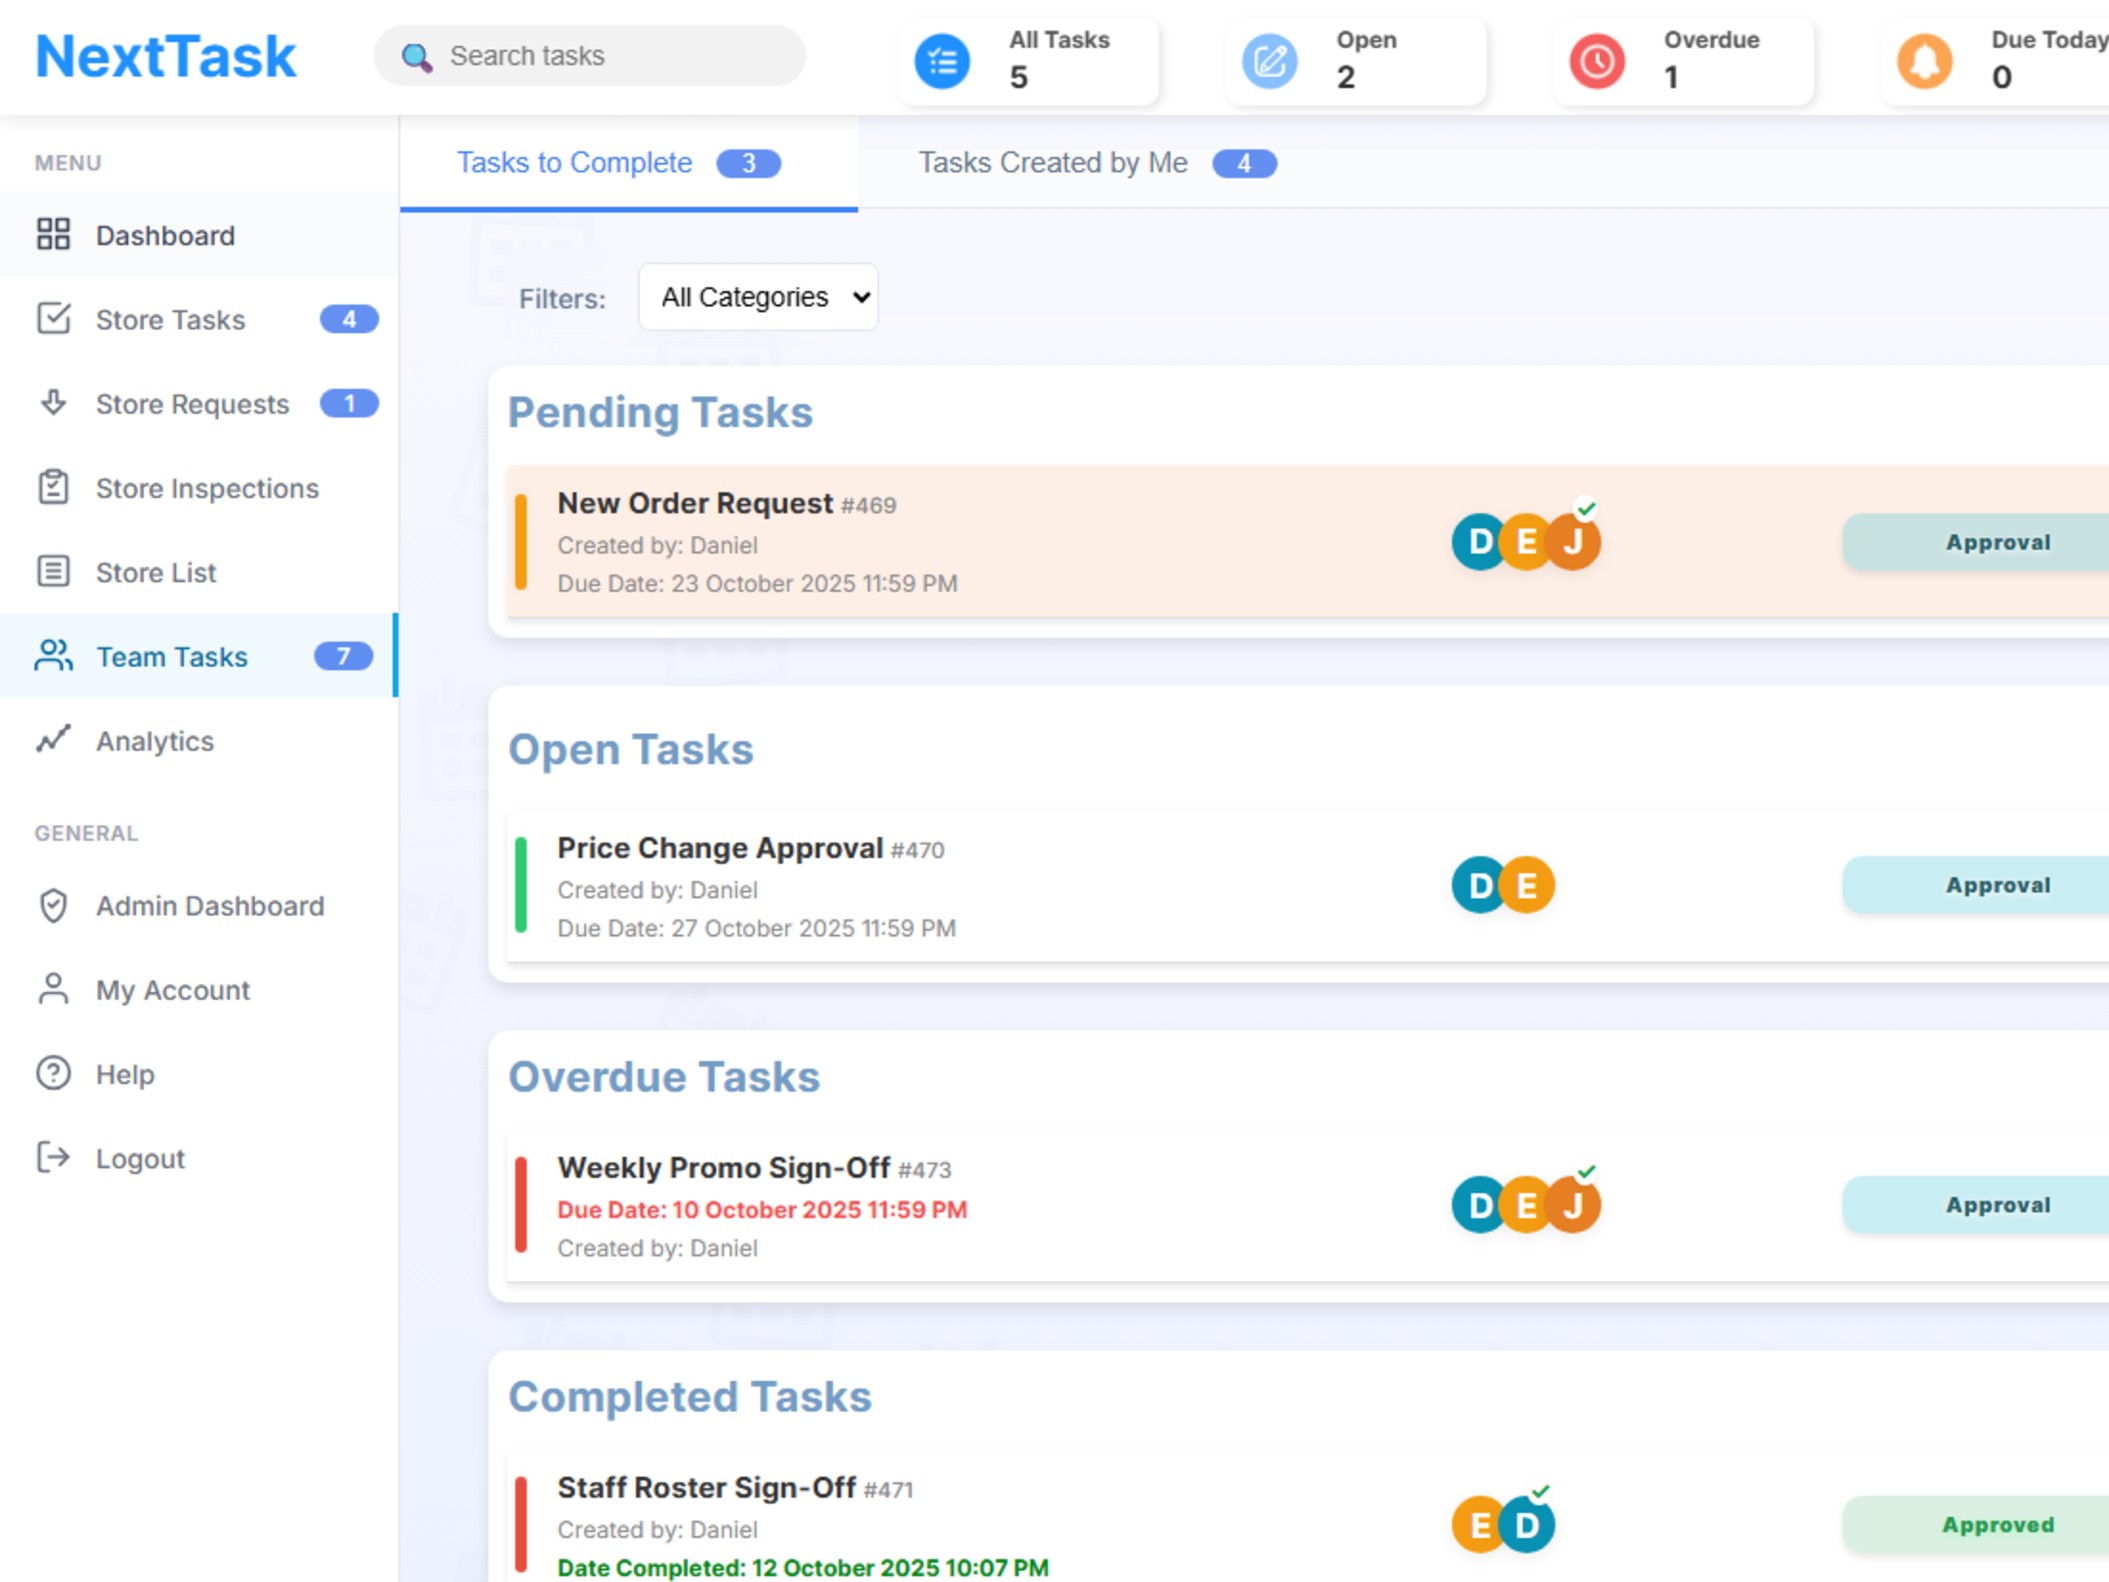Click the Tasks to Complete count badge
Image resolution: width=2109 pixels, height=1582 pixels.
coord(748,163)
